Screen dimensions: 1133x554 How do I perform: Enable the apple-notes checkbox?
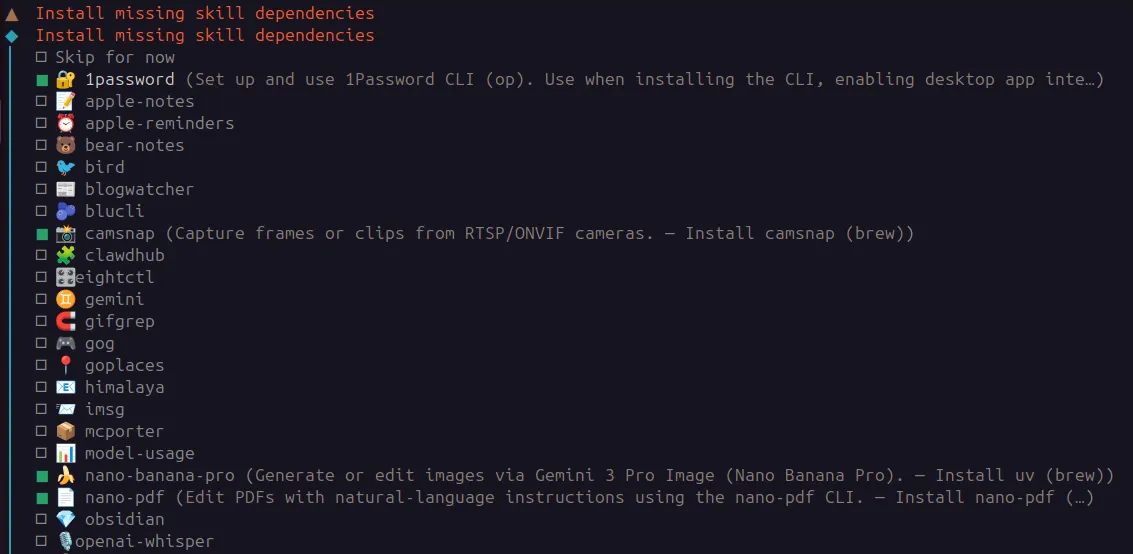point(41,102)
